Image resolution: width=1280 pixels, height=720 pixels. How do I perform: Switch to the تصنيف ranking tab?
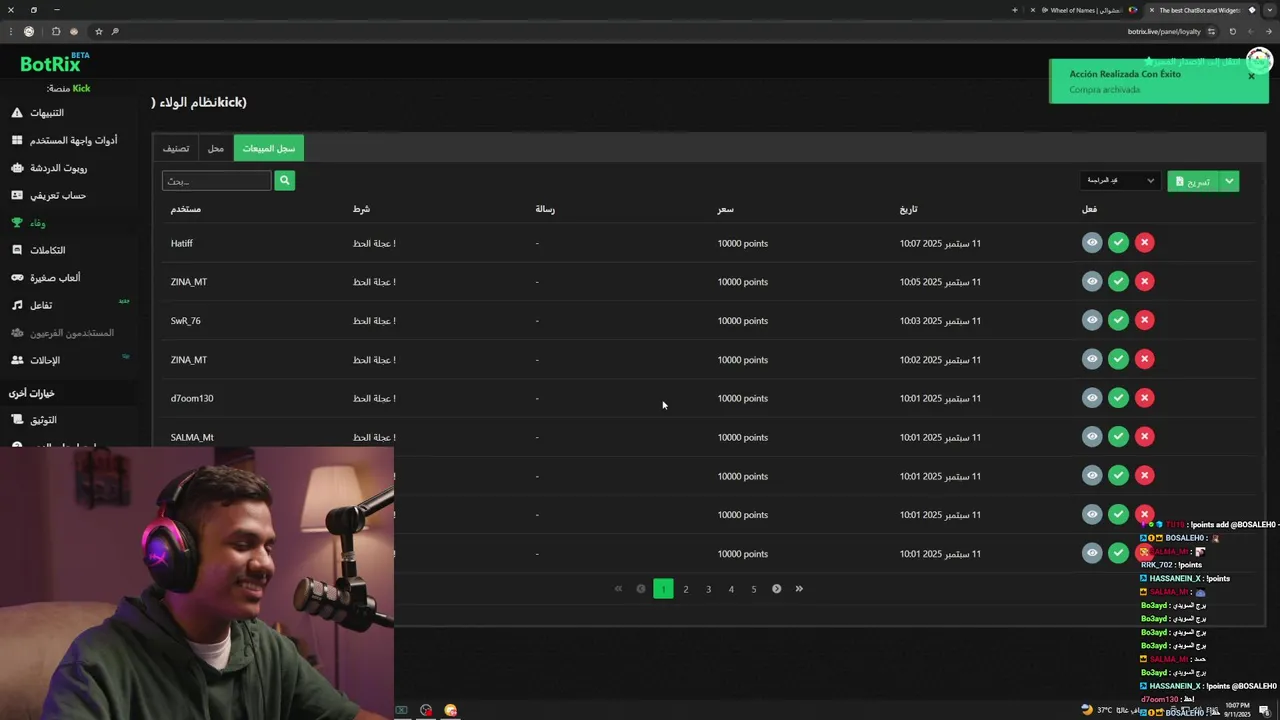176,148
